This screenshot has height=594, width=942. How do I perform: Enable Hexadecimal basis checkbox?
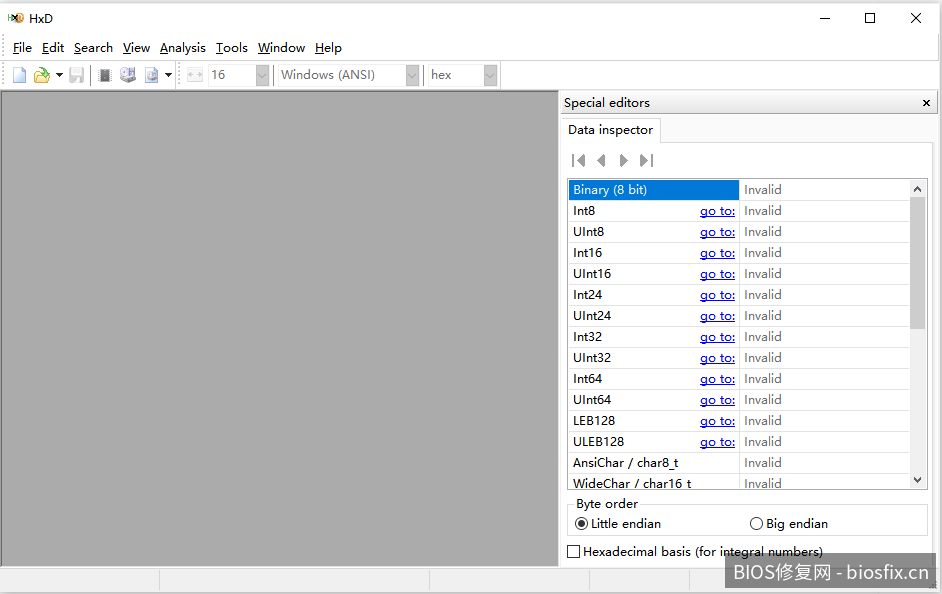pos(574,552)
